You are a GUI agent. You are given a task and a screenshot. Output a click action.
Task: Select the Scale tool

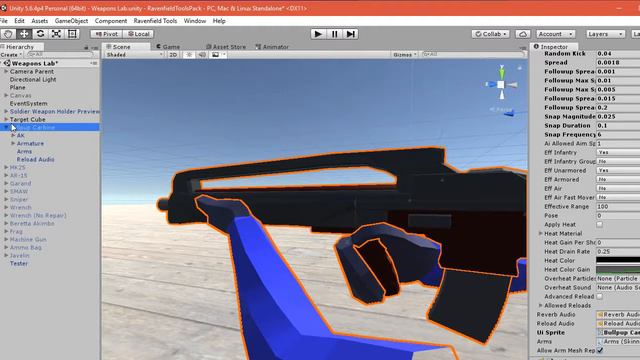coord(56,34)
